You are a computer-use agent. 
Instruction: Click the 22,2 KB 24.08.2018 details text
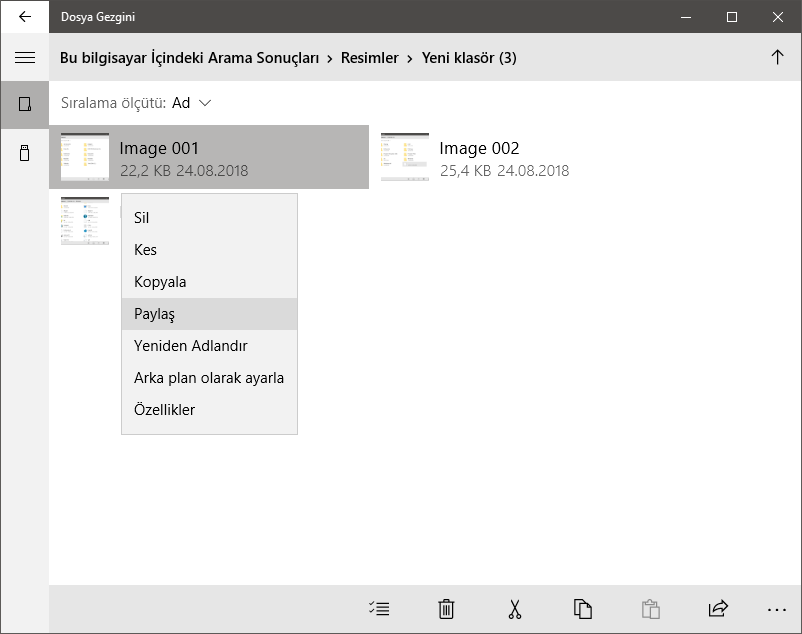pyautogui.click(x=184, y=170)
